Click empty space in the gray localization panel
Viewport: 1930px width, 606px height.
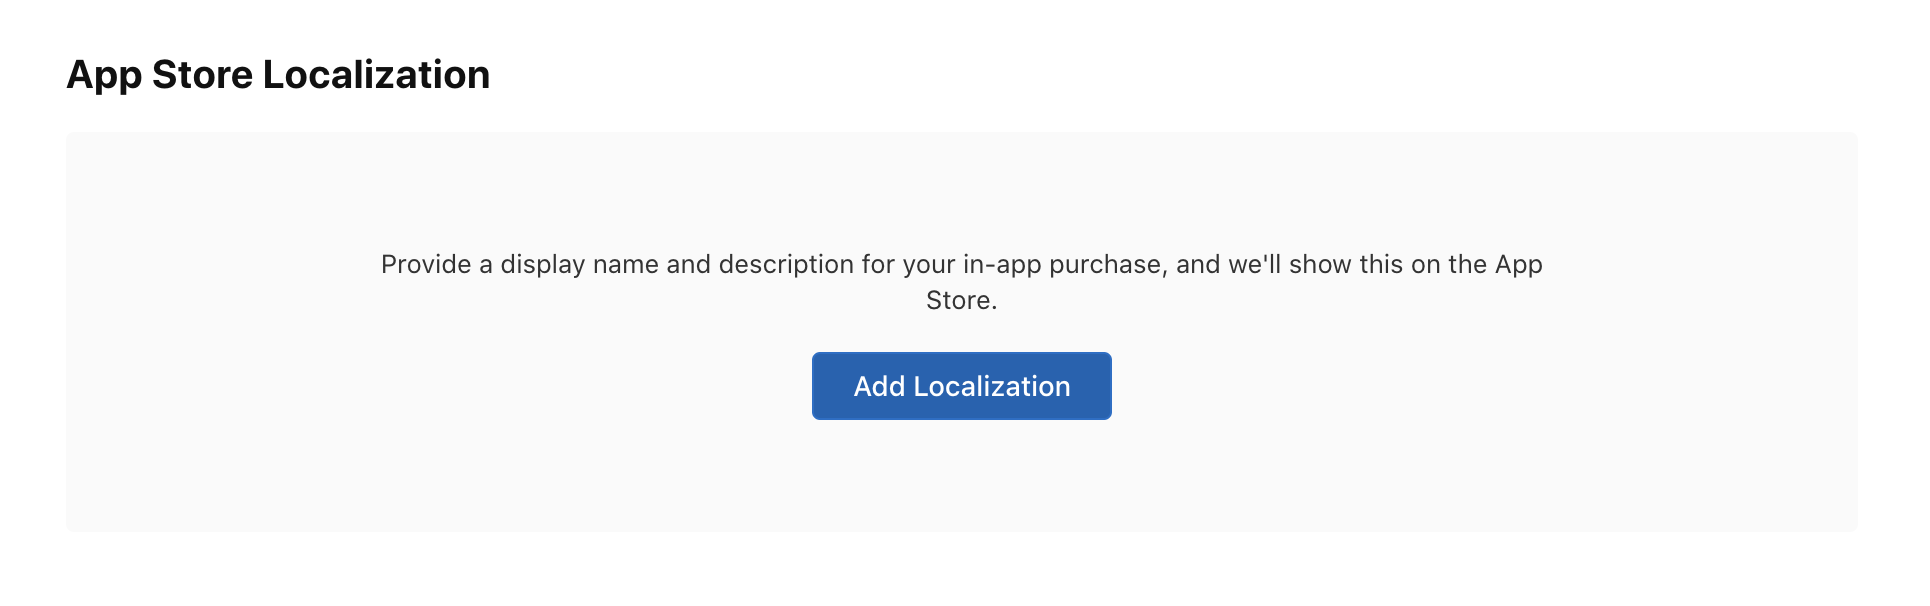400,460
